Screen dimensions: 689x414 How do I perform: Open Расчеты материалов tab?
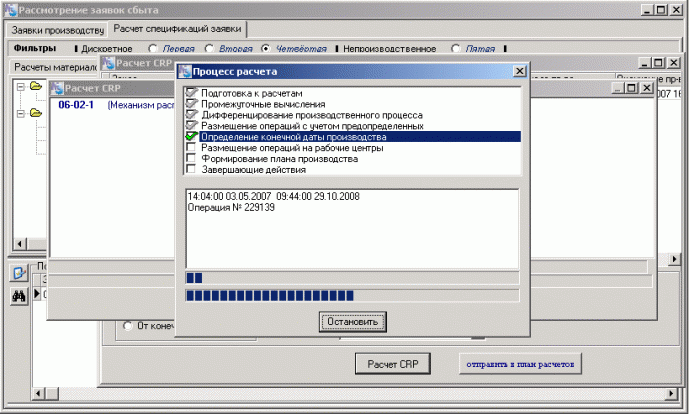click(x=55, y=67)
